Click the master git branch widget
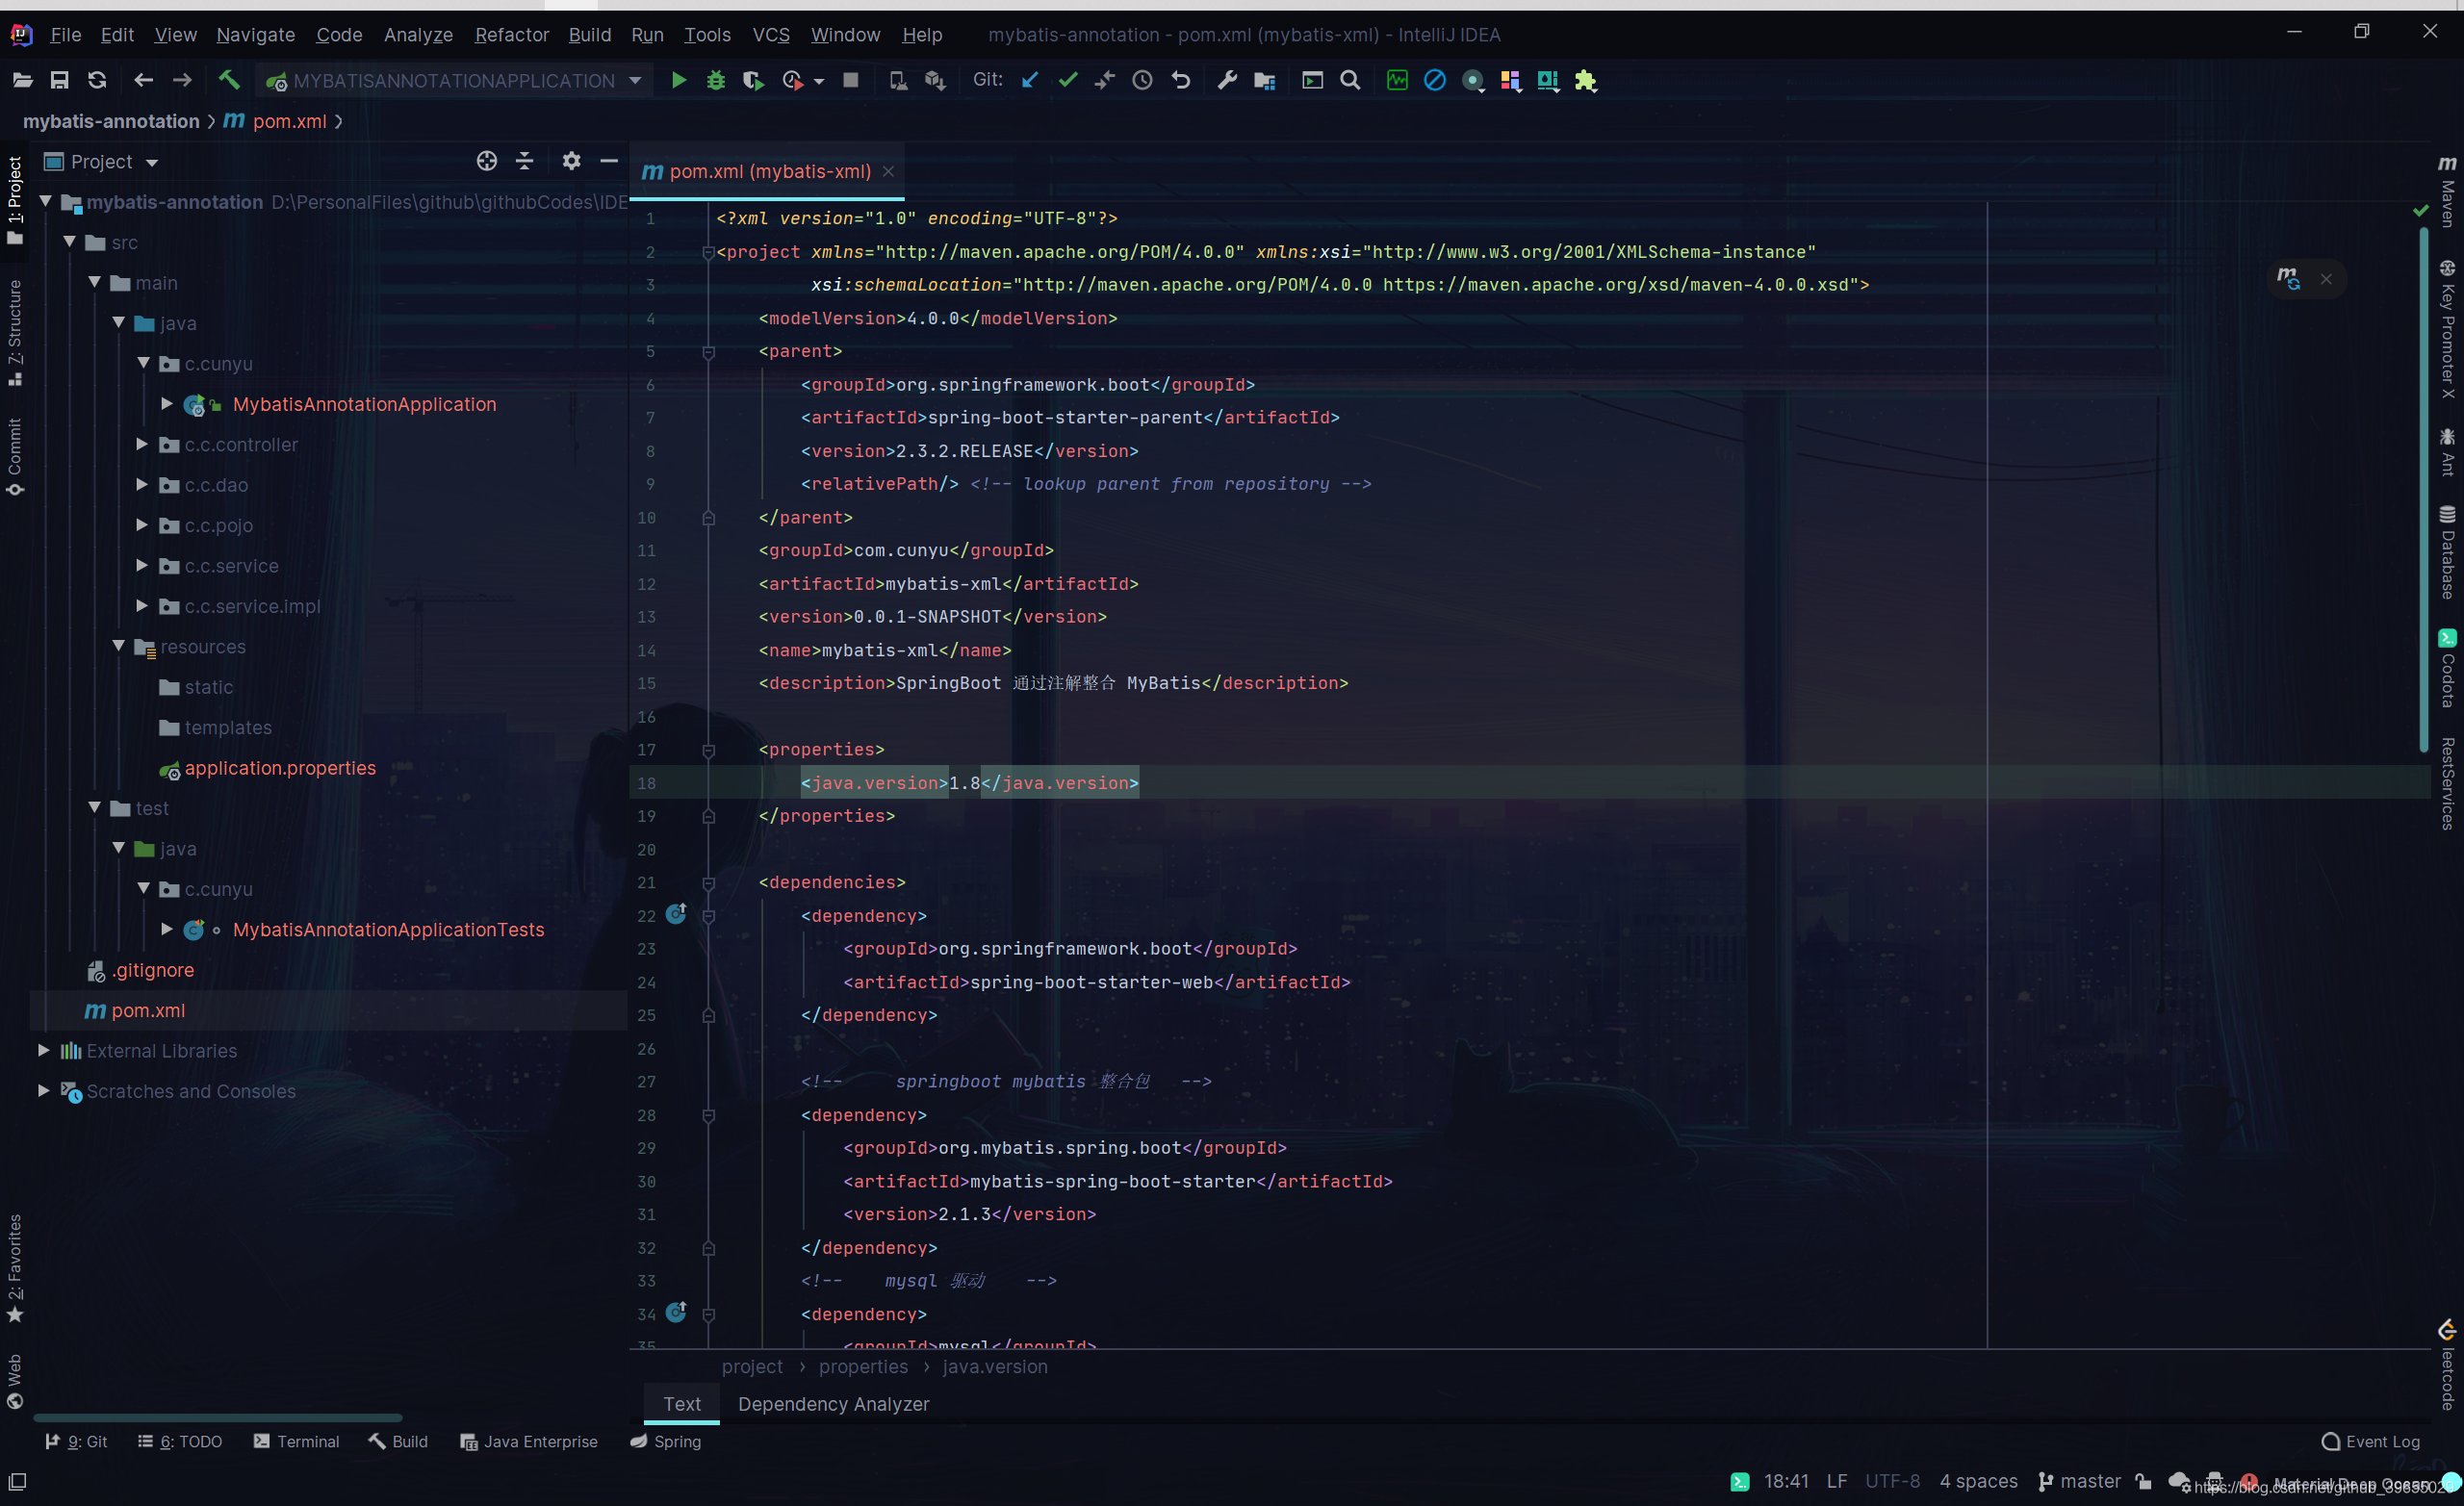 point(2080,1481)
